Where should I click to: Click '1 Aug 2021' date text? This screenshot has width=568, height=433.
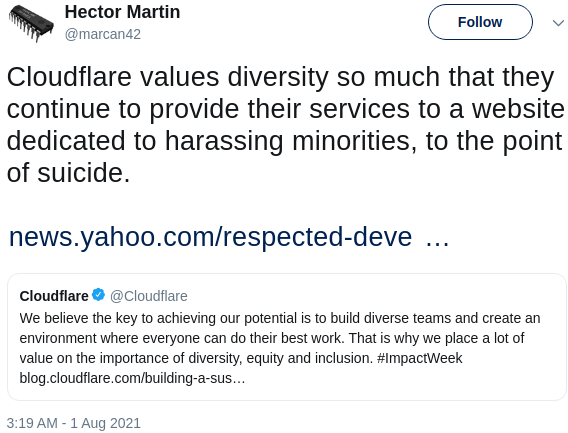pyautogui.click(x=105, y=423)
